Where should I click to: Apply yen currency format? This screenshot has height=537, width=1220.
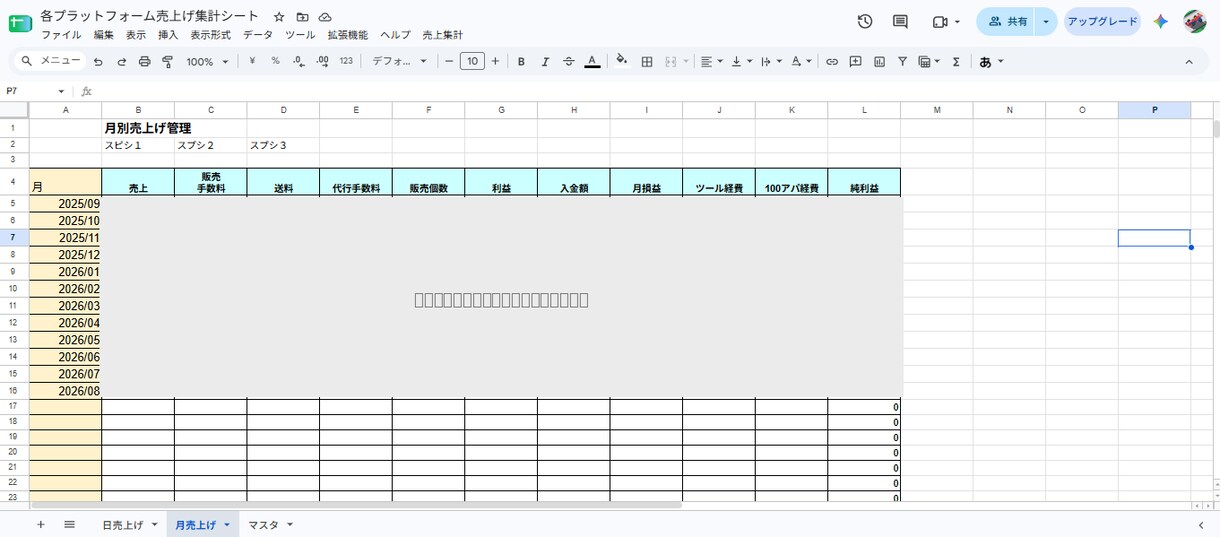[x=253, y=61]
